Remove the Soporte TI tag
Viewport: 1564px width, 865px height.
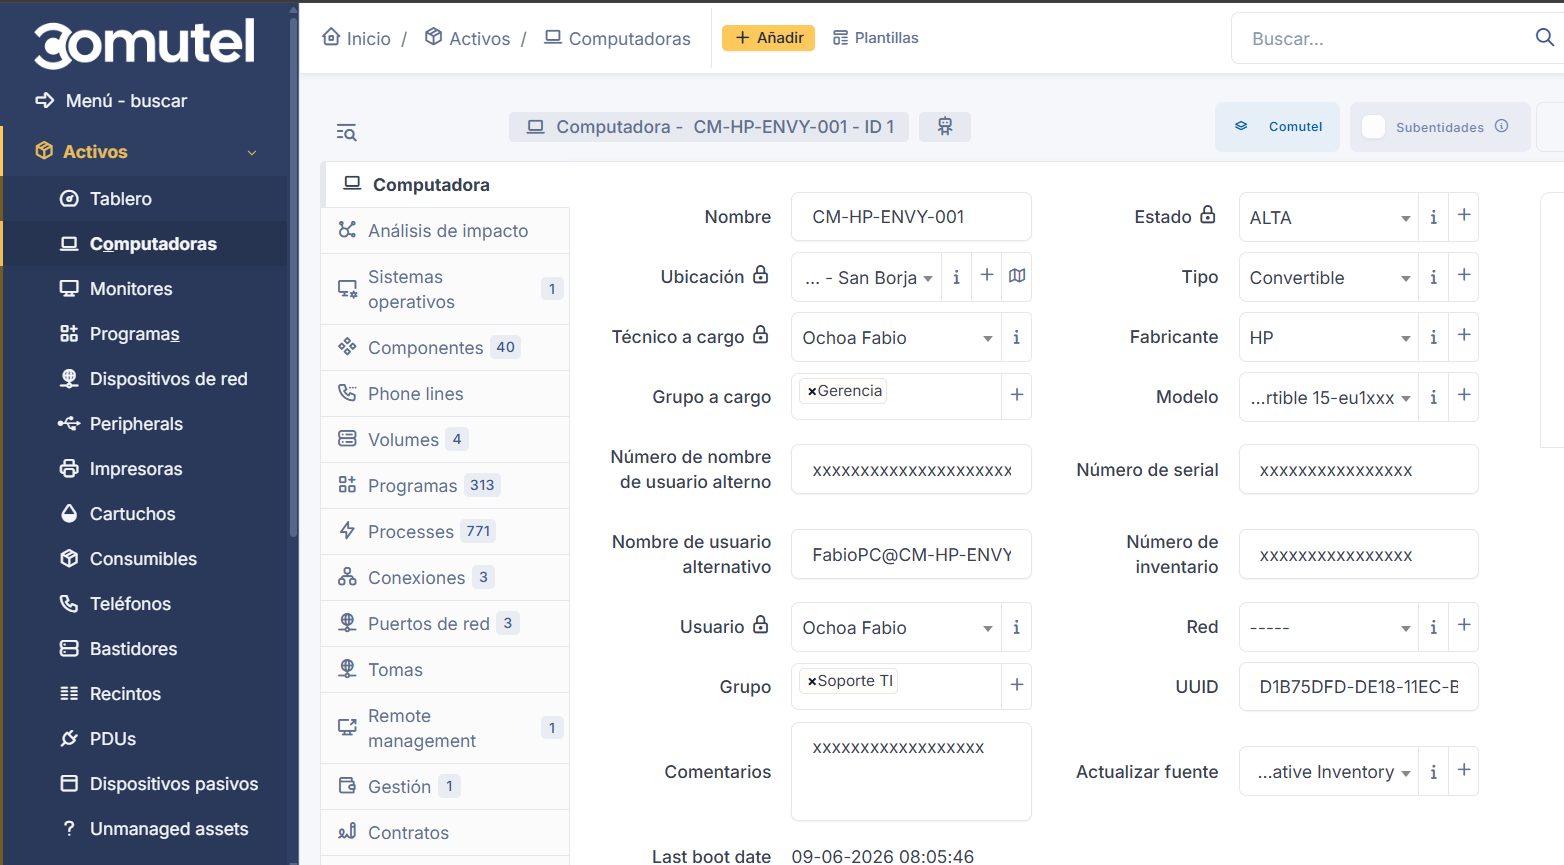coord(812,681)
